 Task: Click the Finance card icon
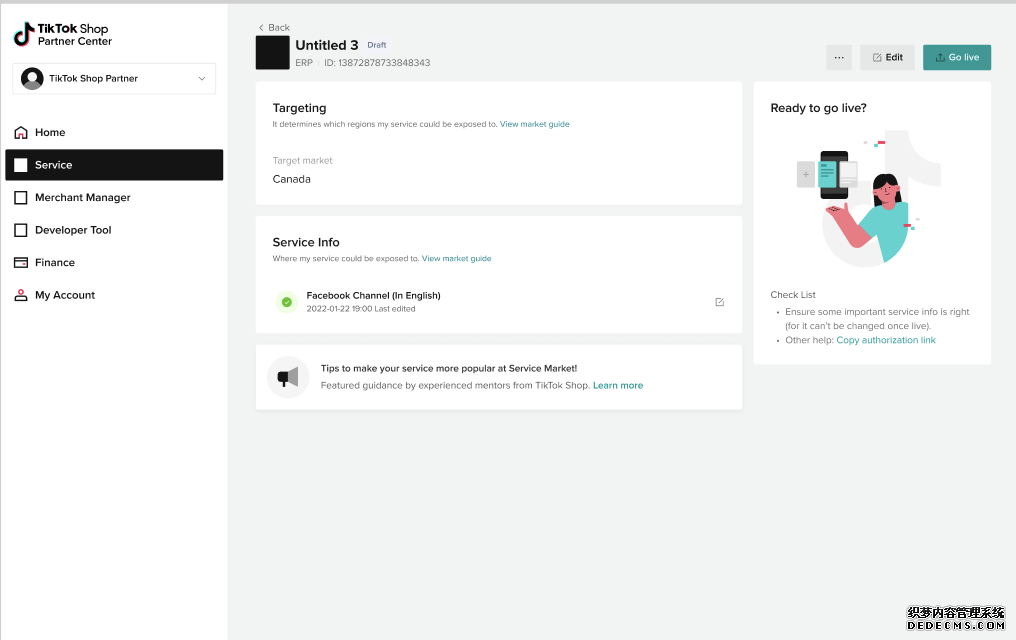click(x=21, y=263)
